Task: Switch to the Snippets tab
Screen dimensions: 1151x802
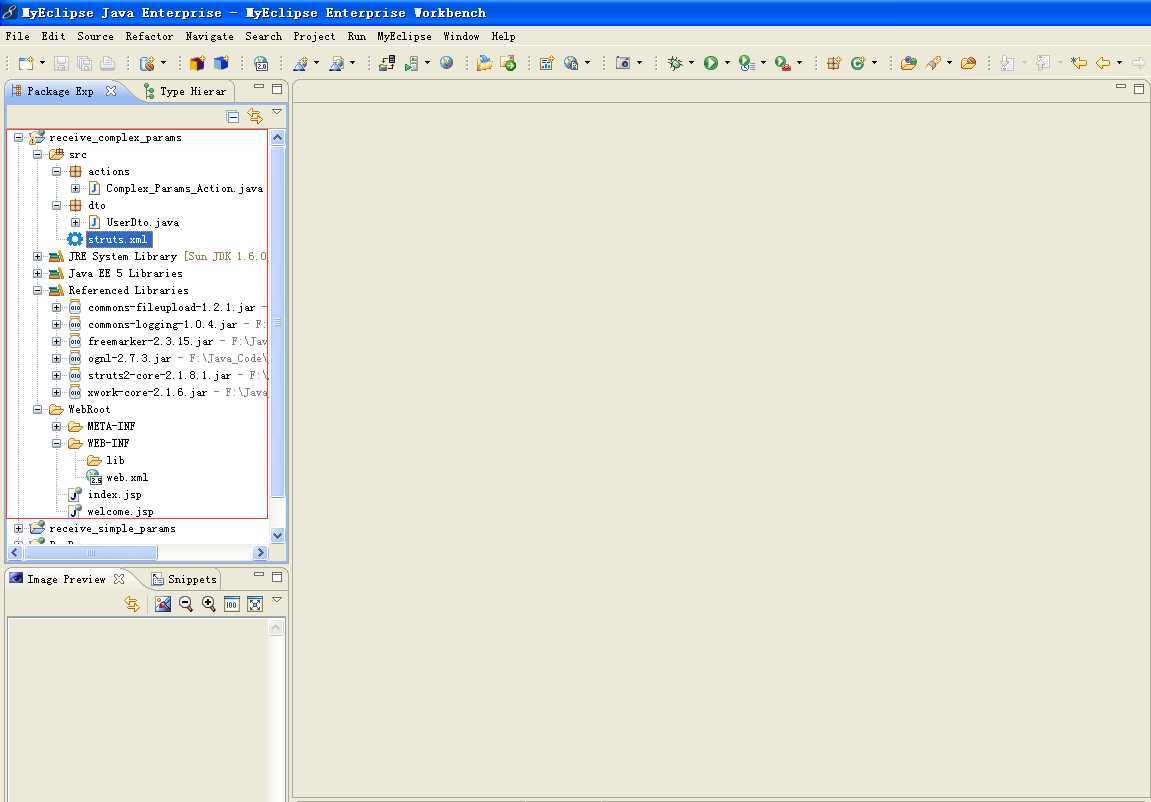Action: pos(184,580)
